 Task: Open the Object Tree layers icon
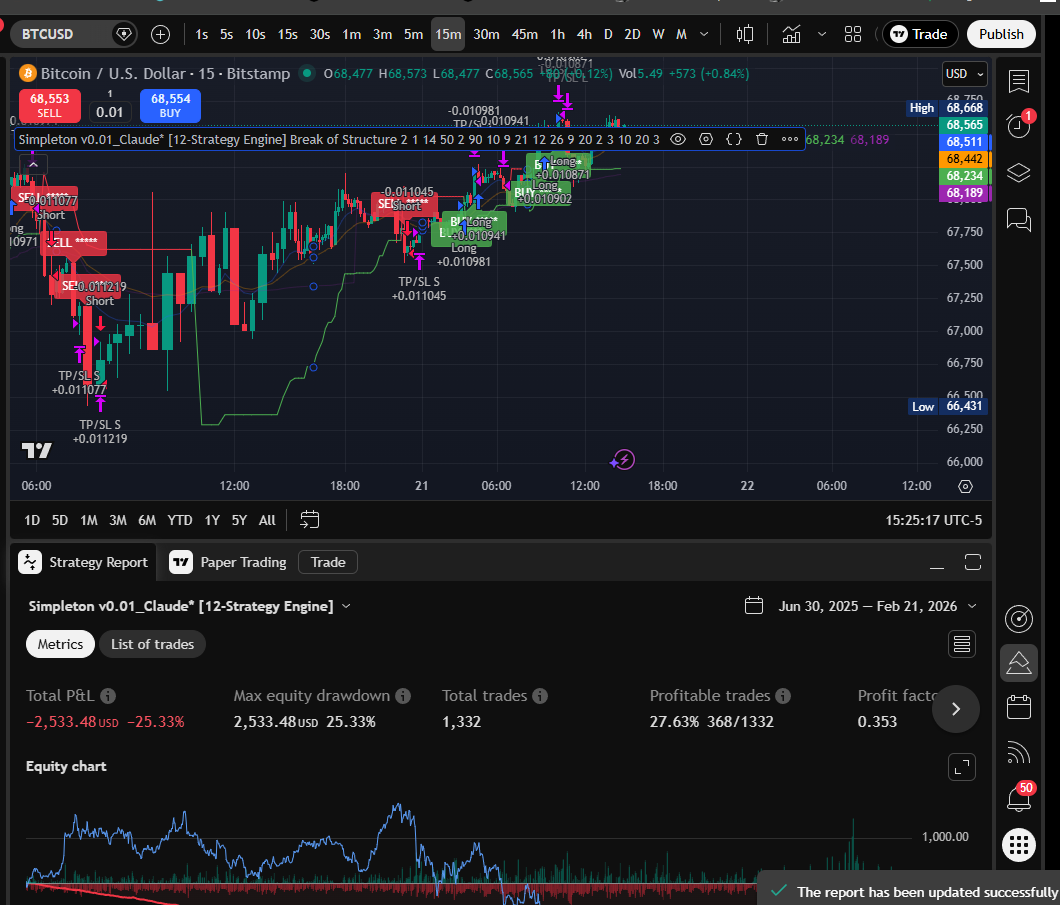click(1018, 172)
